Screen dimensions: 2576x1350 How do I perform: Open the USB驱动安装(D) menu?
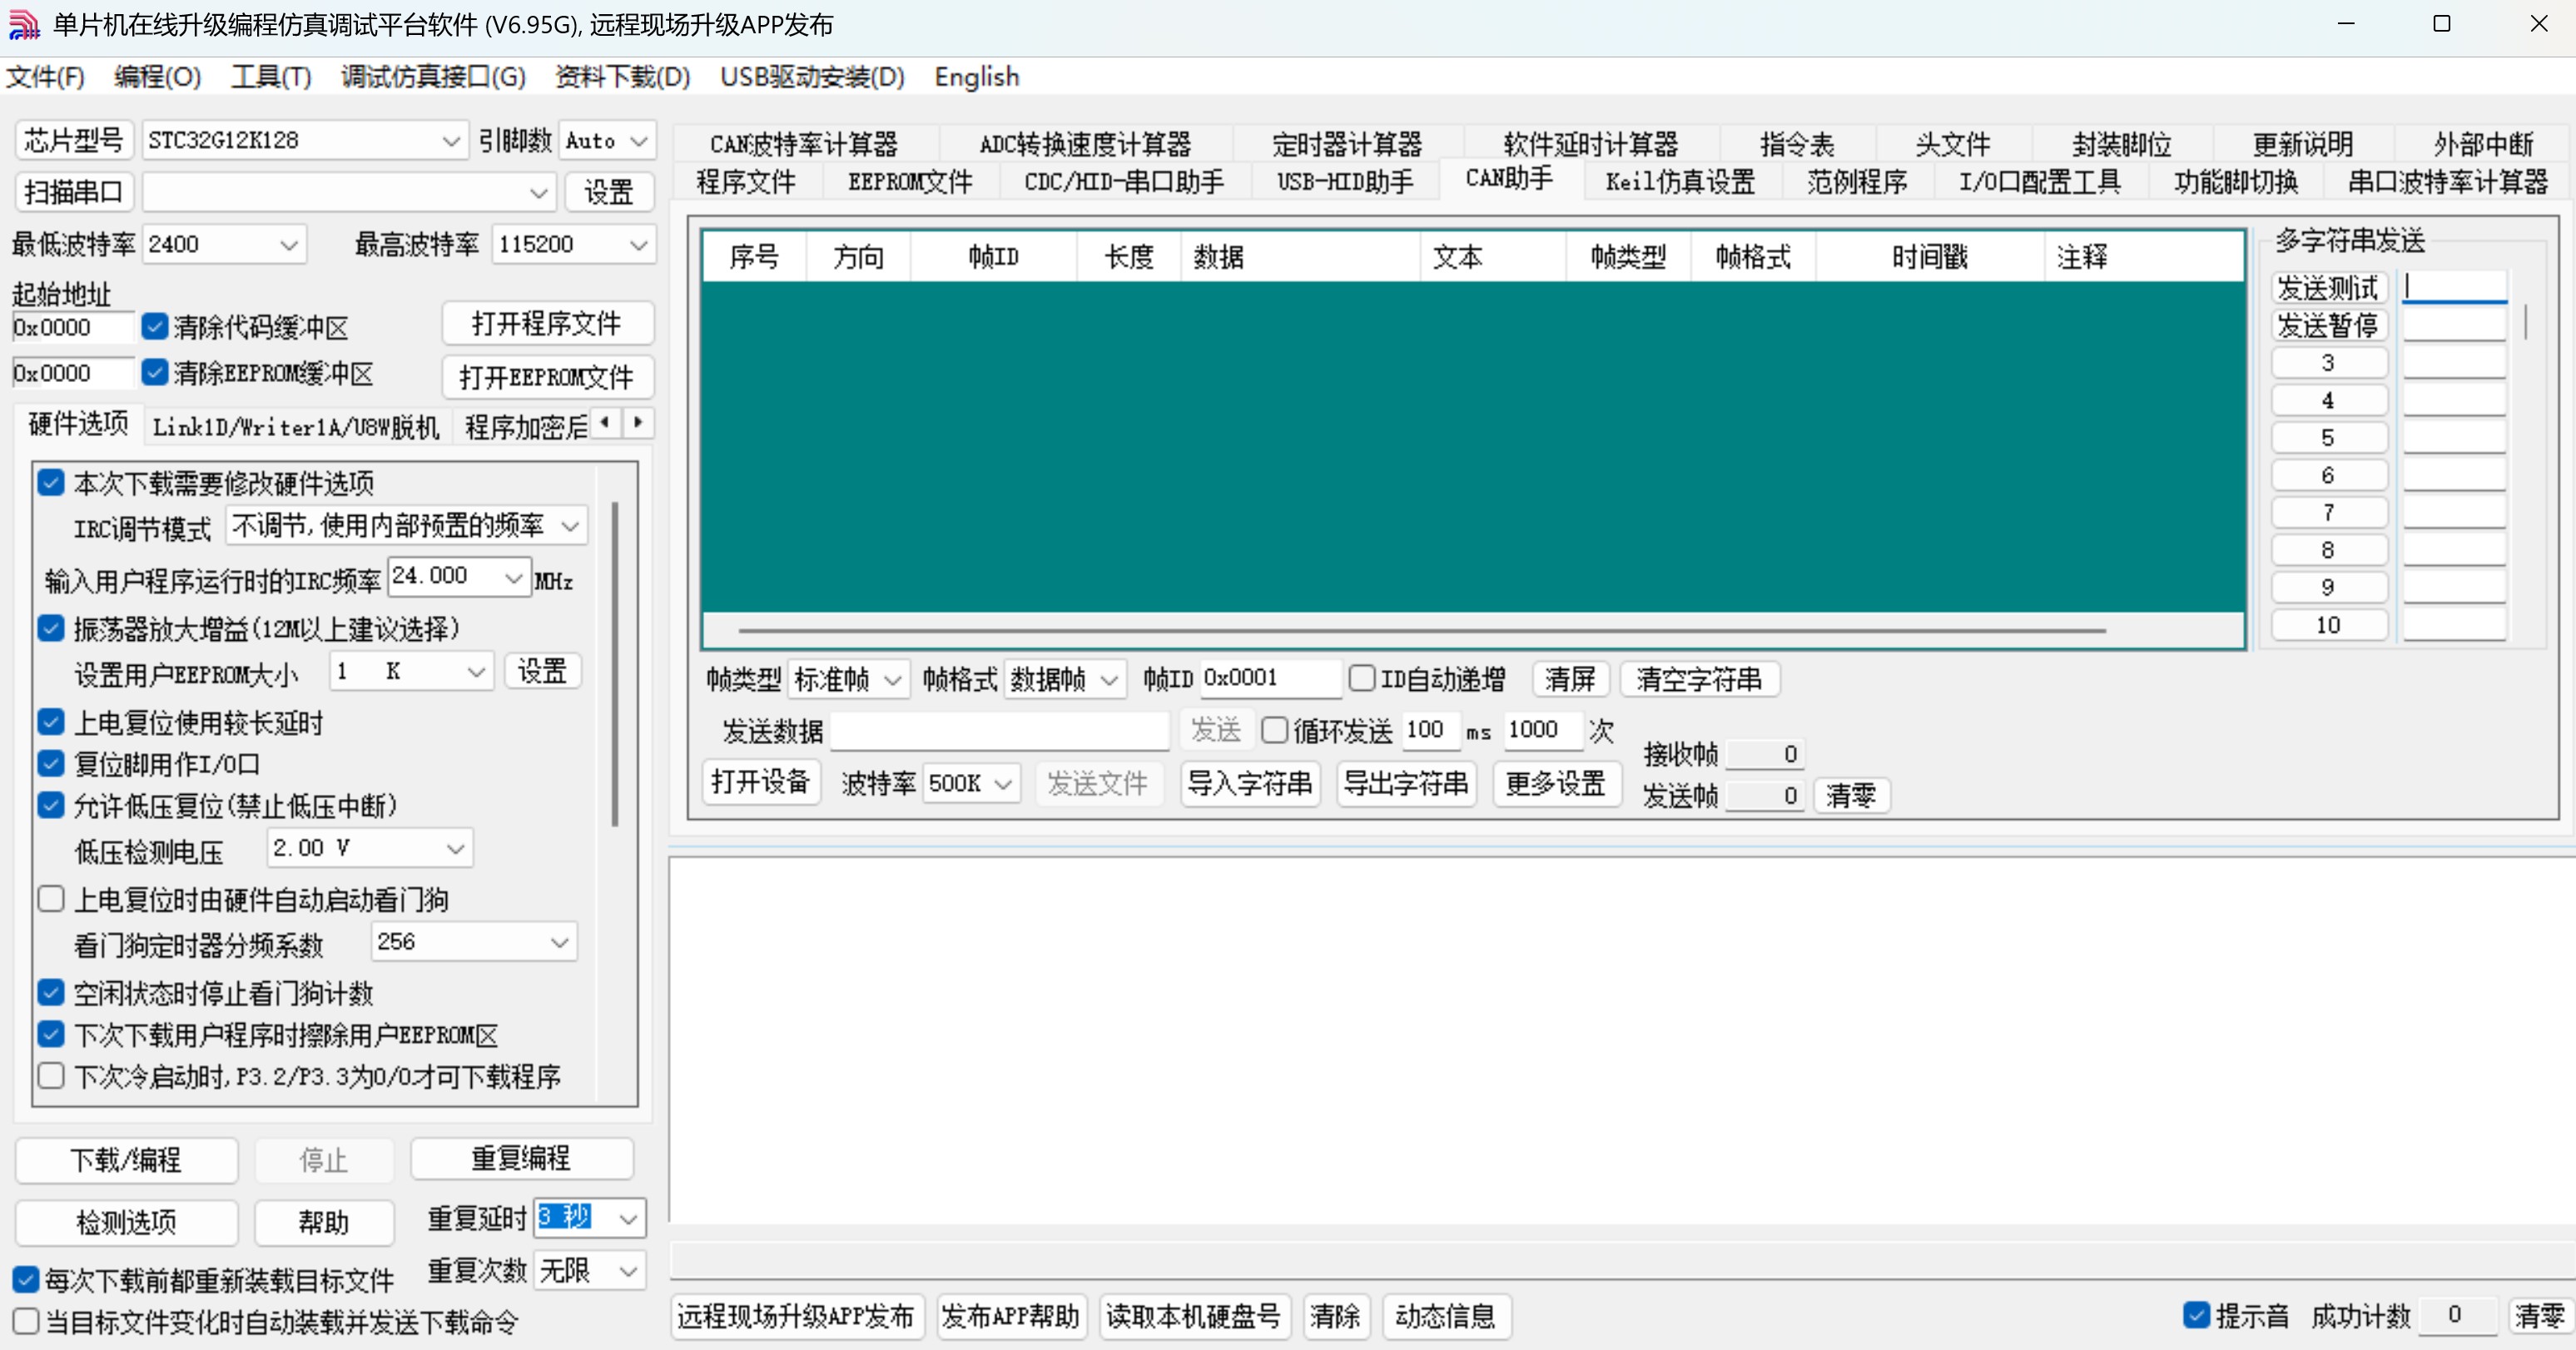tap(812, 77)
